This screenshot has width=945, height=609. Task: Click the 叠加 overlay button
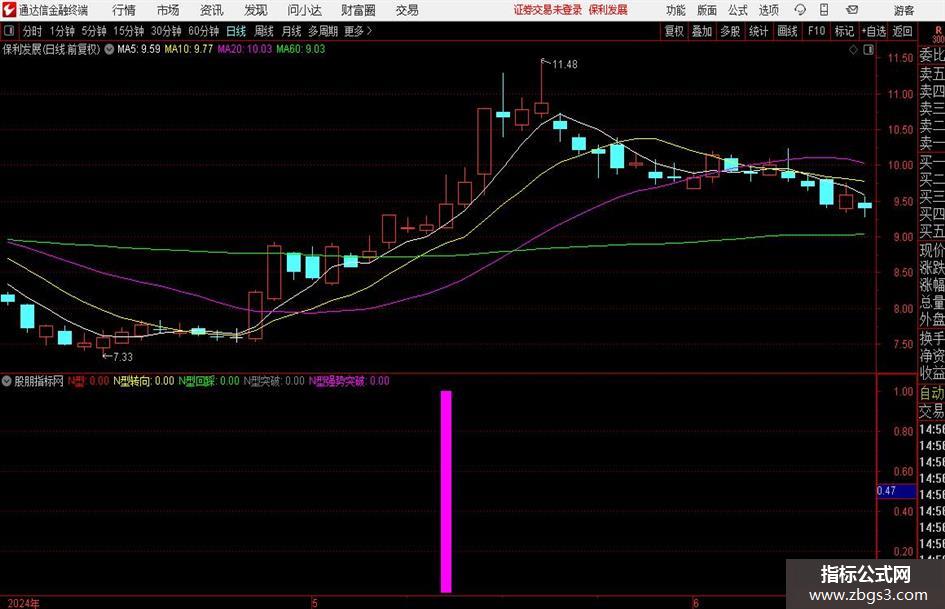point(702,31)
